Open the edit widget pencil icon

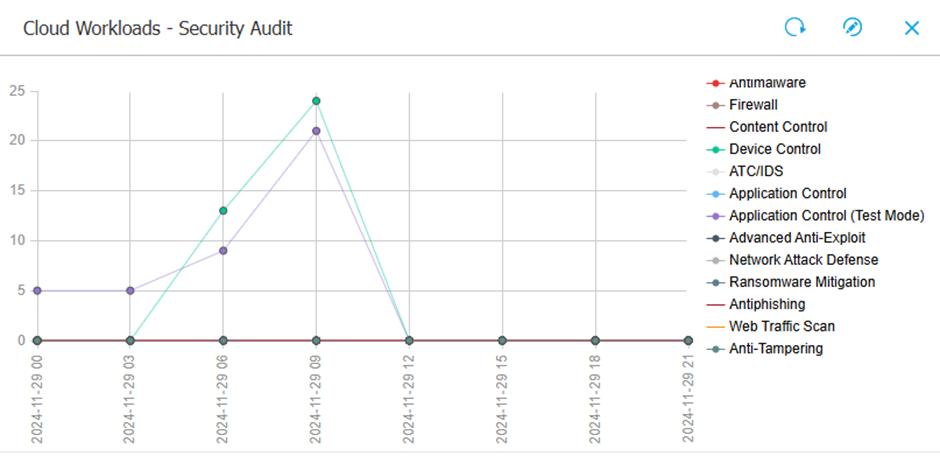coord(852,28)
